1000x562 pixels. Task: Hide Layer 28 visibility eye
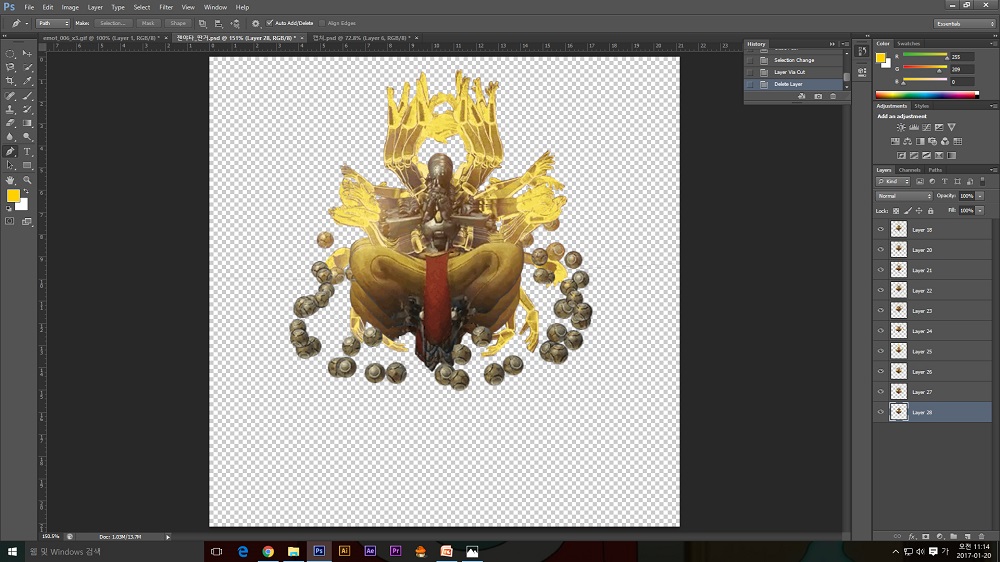pos(881,412)
